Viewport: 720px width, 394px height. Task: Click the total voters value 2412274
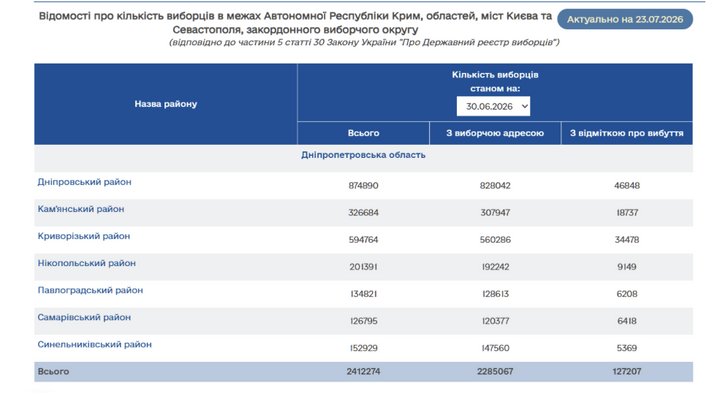point(363,371)
